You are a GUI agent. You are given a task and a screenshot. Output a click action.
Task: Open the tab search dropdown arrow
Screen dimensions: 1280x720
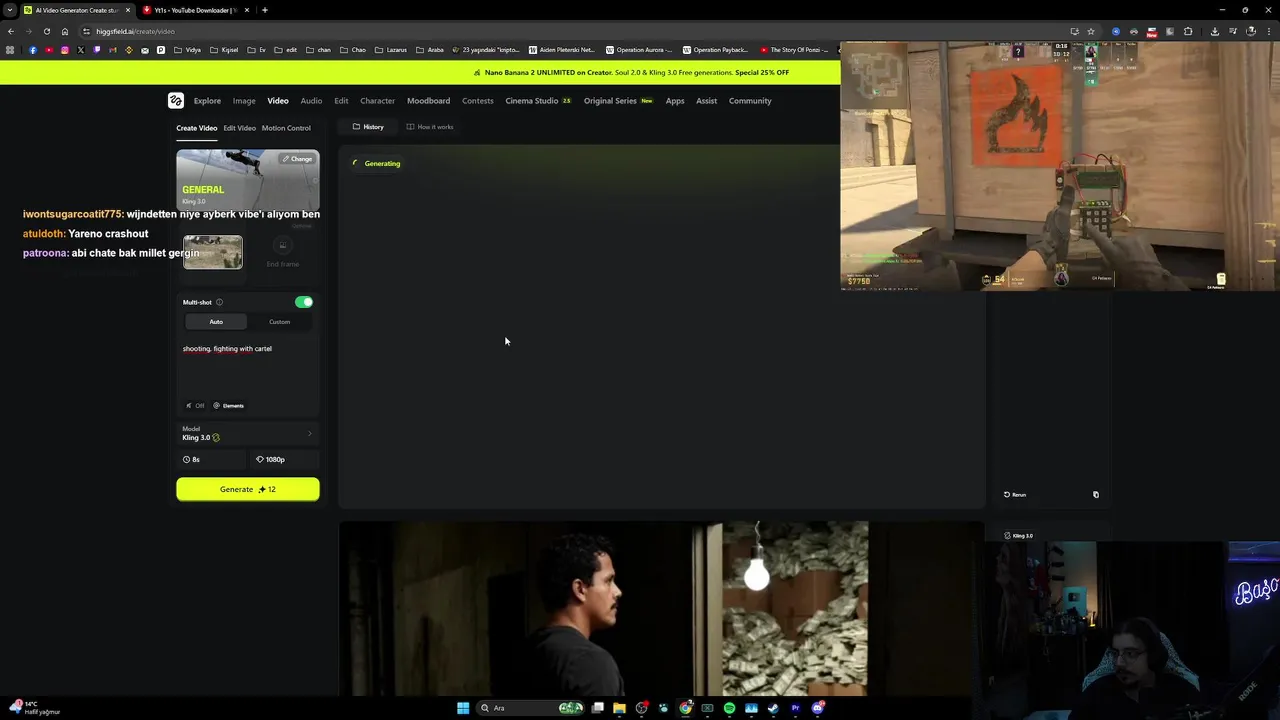pos(9,10)
